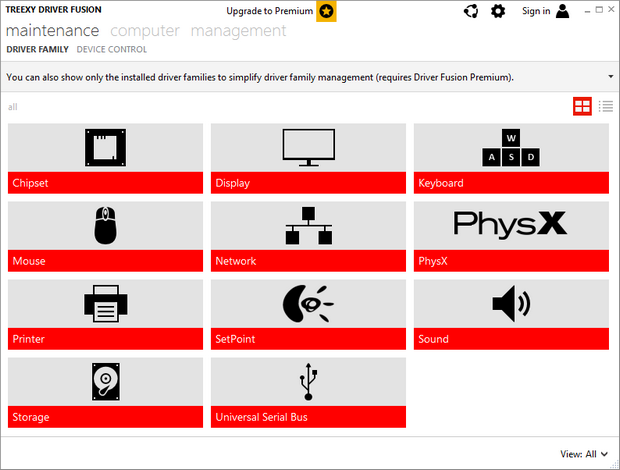Select the PhysX logo tile

point(510,225)
